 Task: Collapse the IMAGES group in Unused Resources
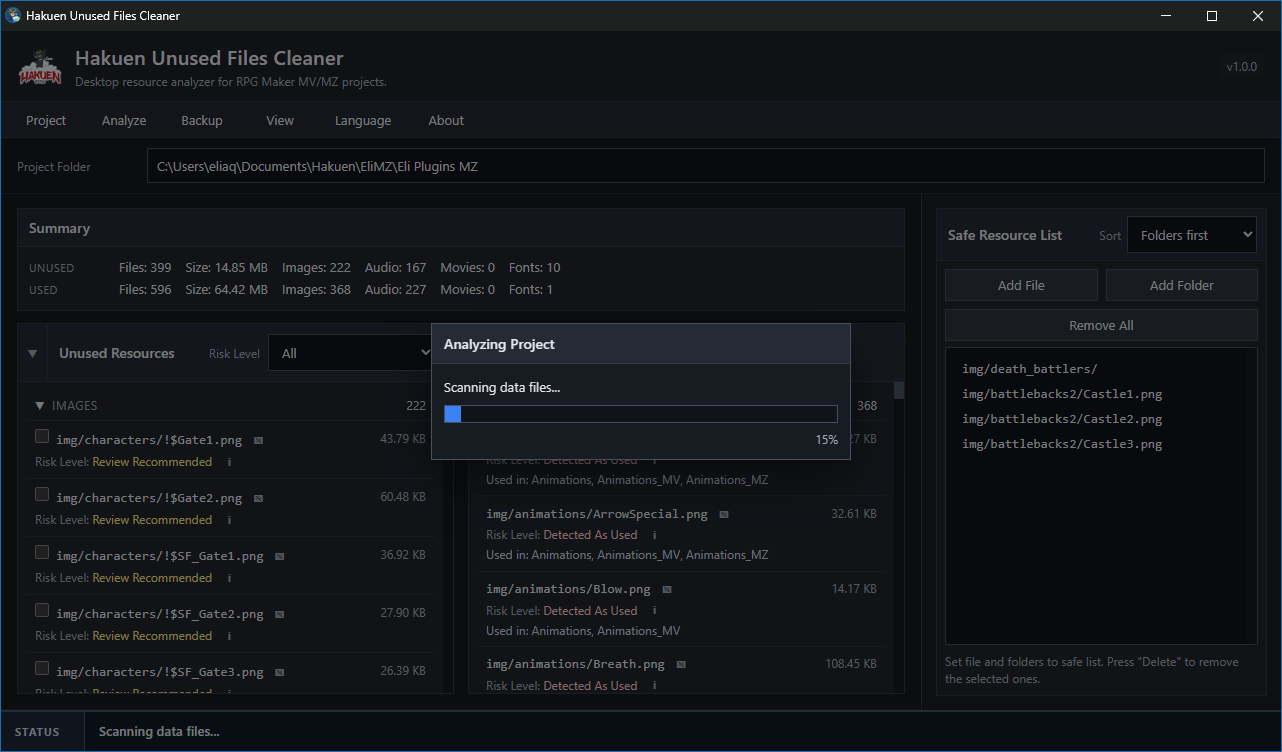pos(40,406)
